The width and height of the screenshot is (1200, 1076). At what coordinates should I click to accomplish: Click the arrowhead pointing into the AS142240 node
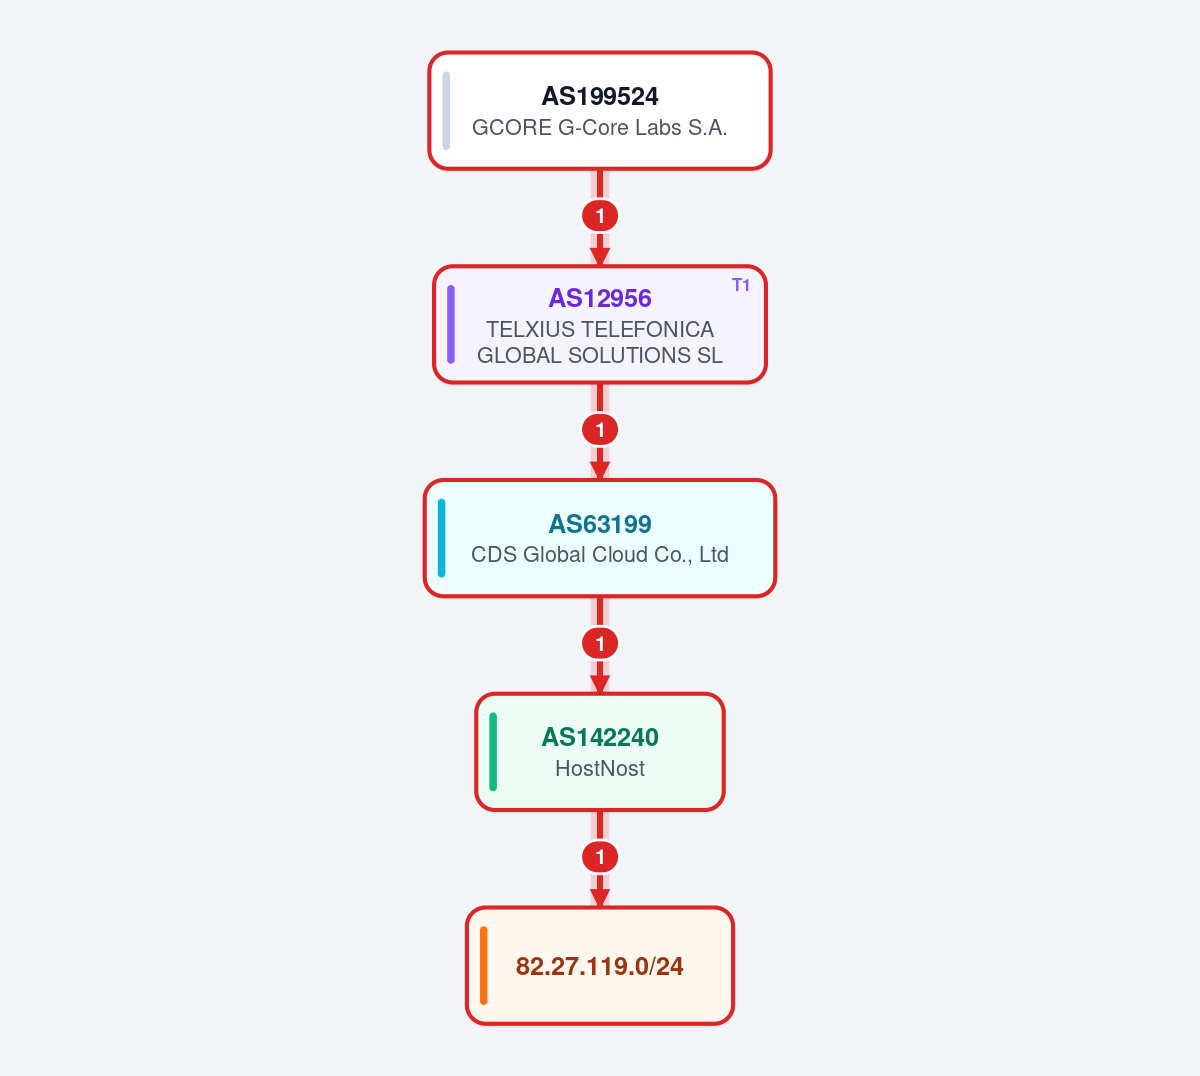click(x=600, y=685)
